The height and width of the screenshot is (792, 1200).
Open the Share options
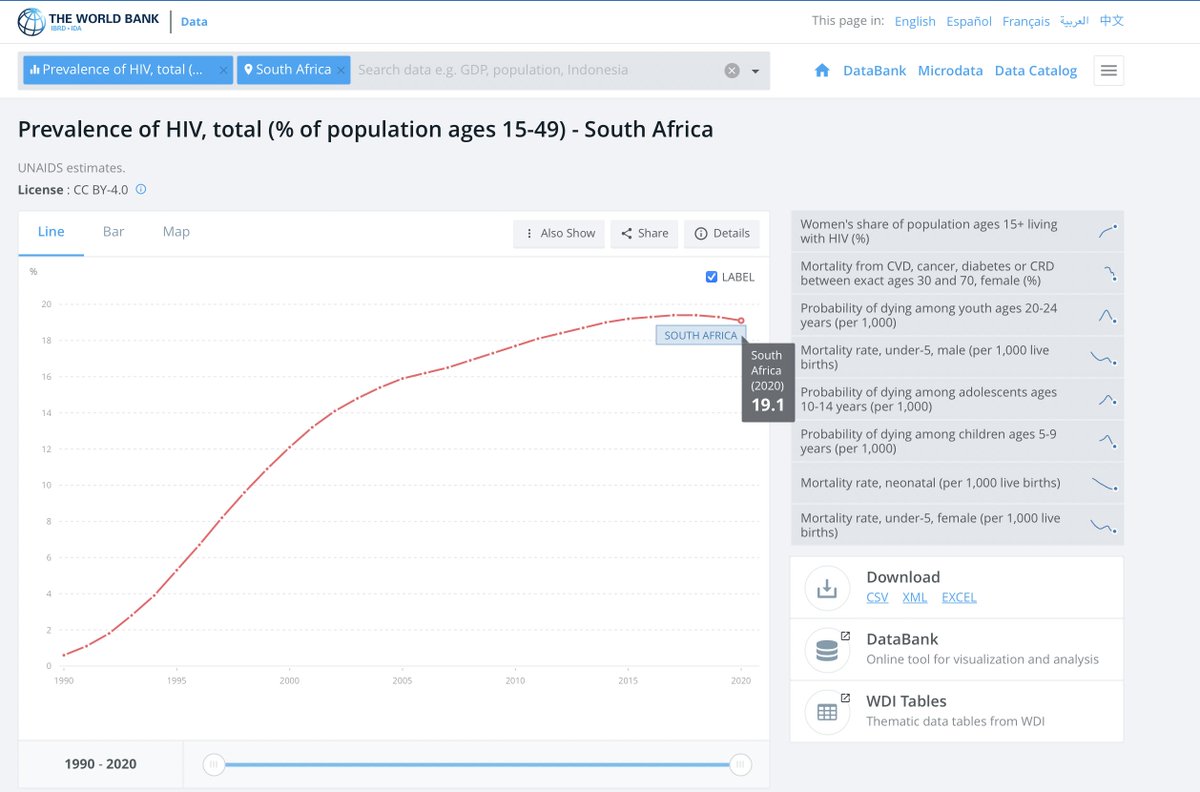click(644, 233)
